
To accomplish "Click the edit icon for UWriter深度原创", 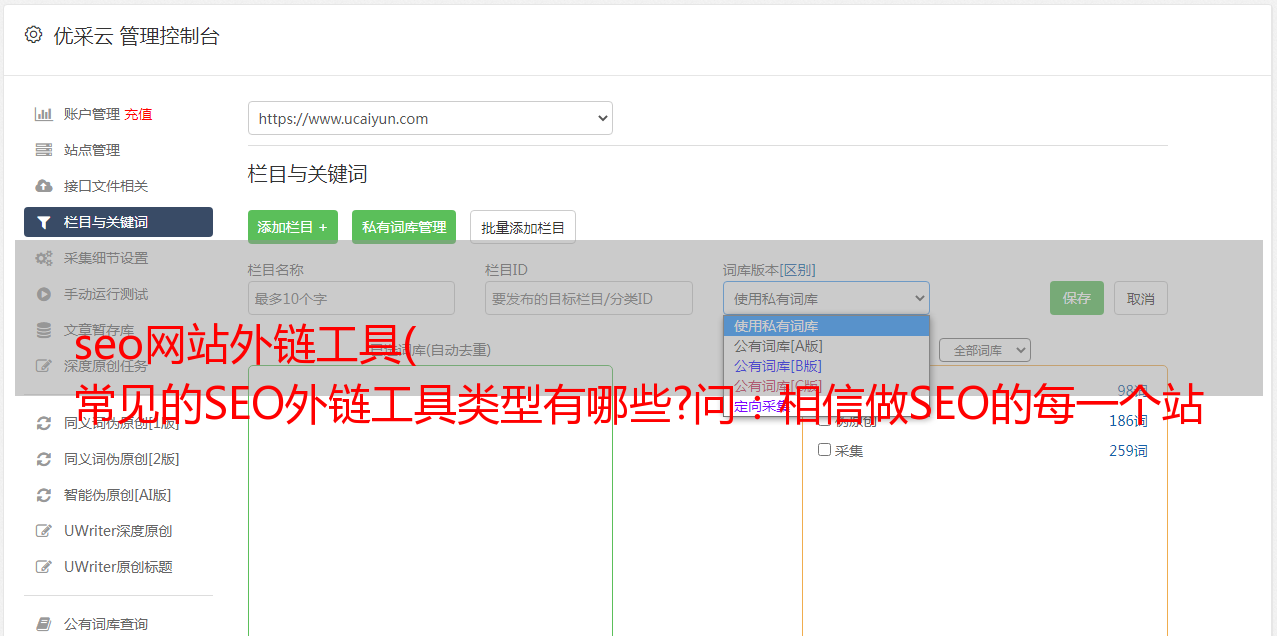I will pyautogui.click(x=44, y=531).
